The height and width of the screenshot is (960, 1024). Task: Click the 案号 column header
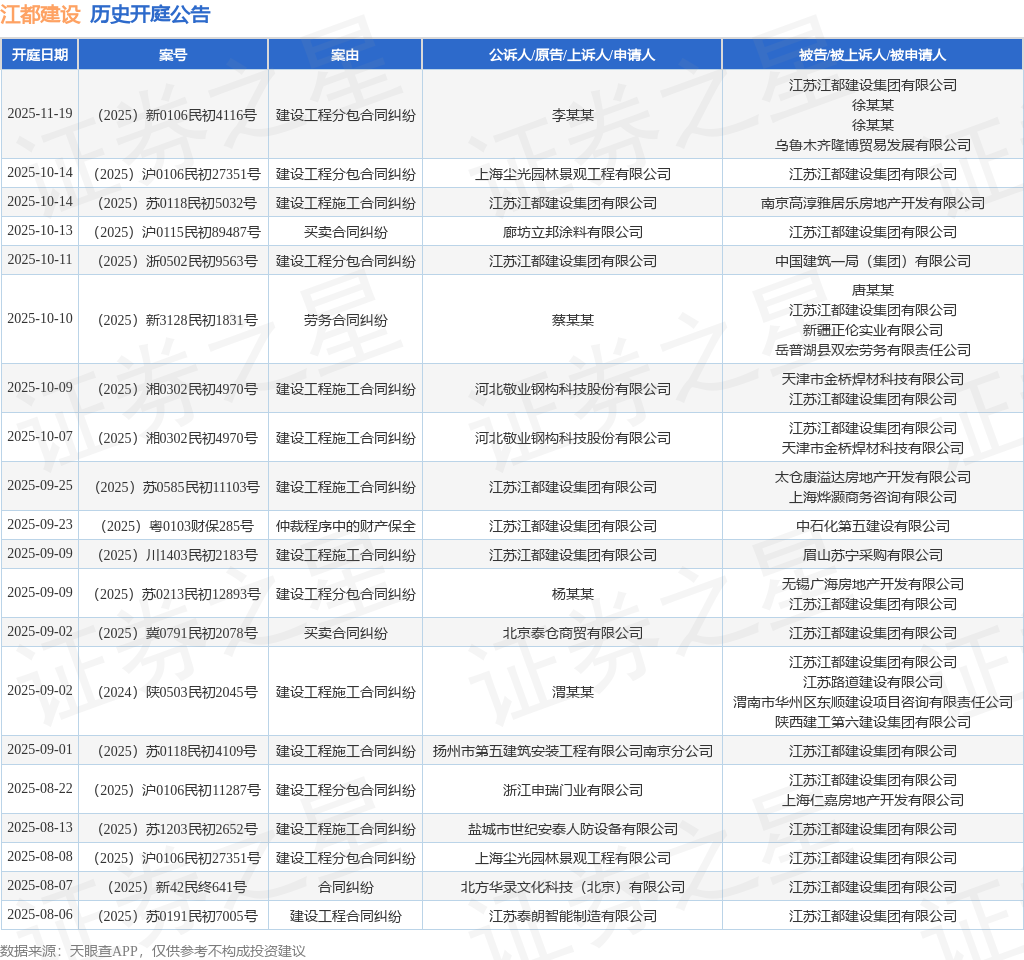(173, 55)
